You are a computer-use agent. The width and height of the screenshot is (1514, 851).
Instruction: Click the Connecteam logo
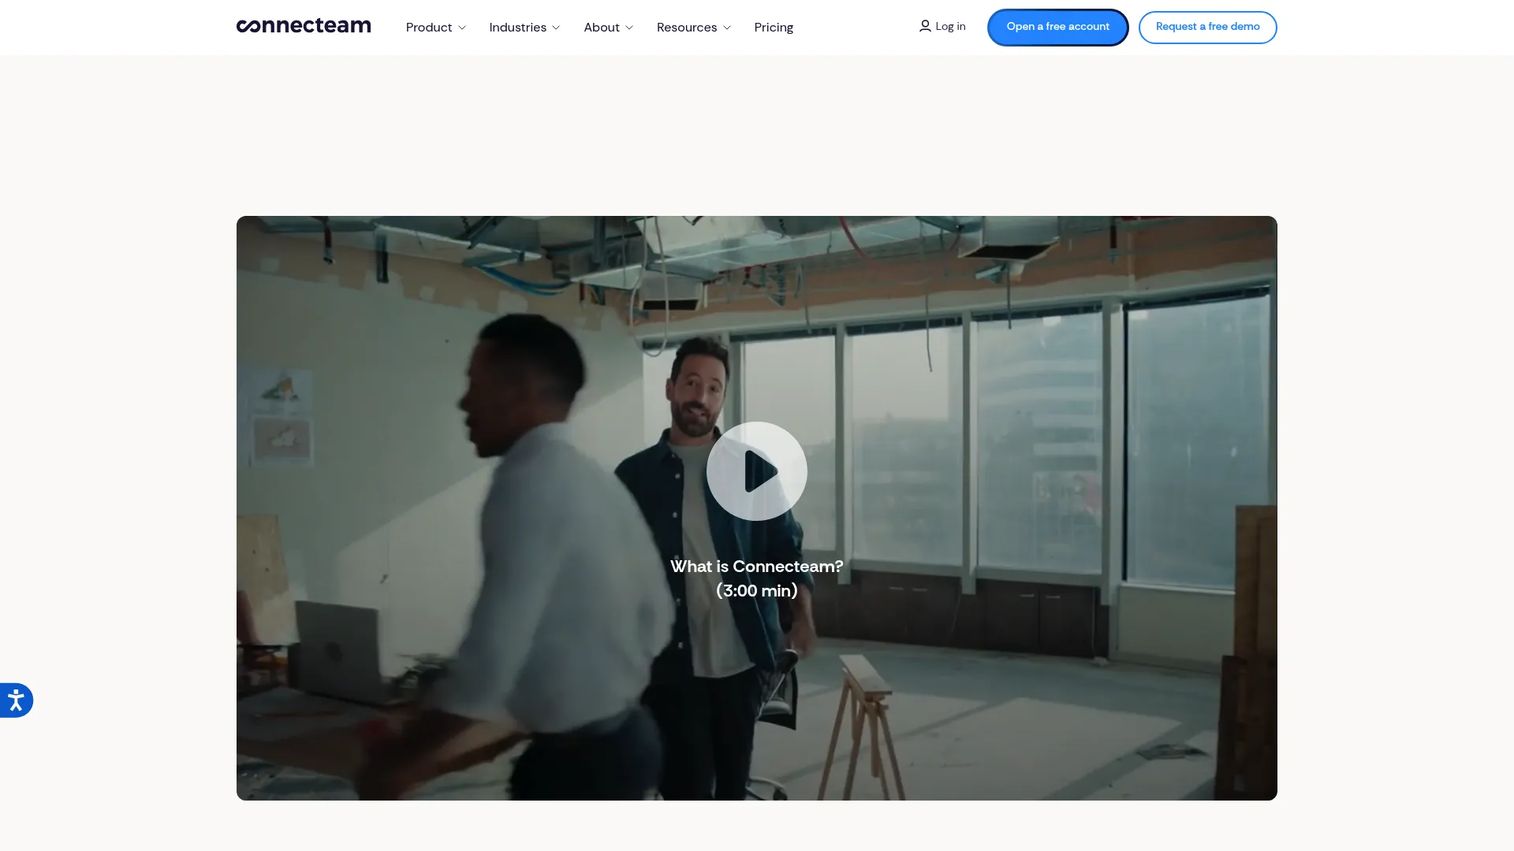point(303,26)
